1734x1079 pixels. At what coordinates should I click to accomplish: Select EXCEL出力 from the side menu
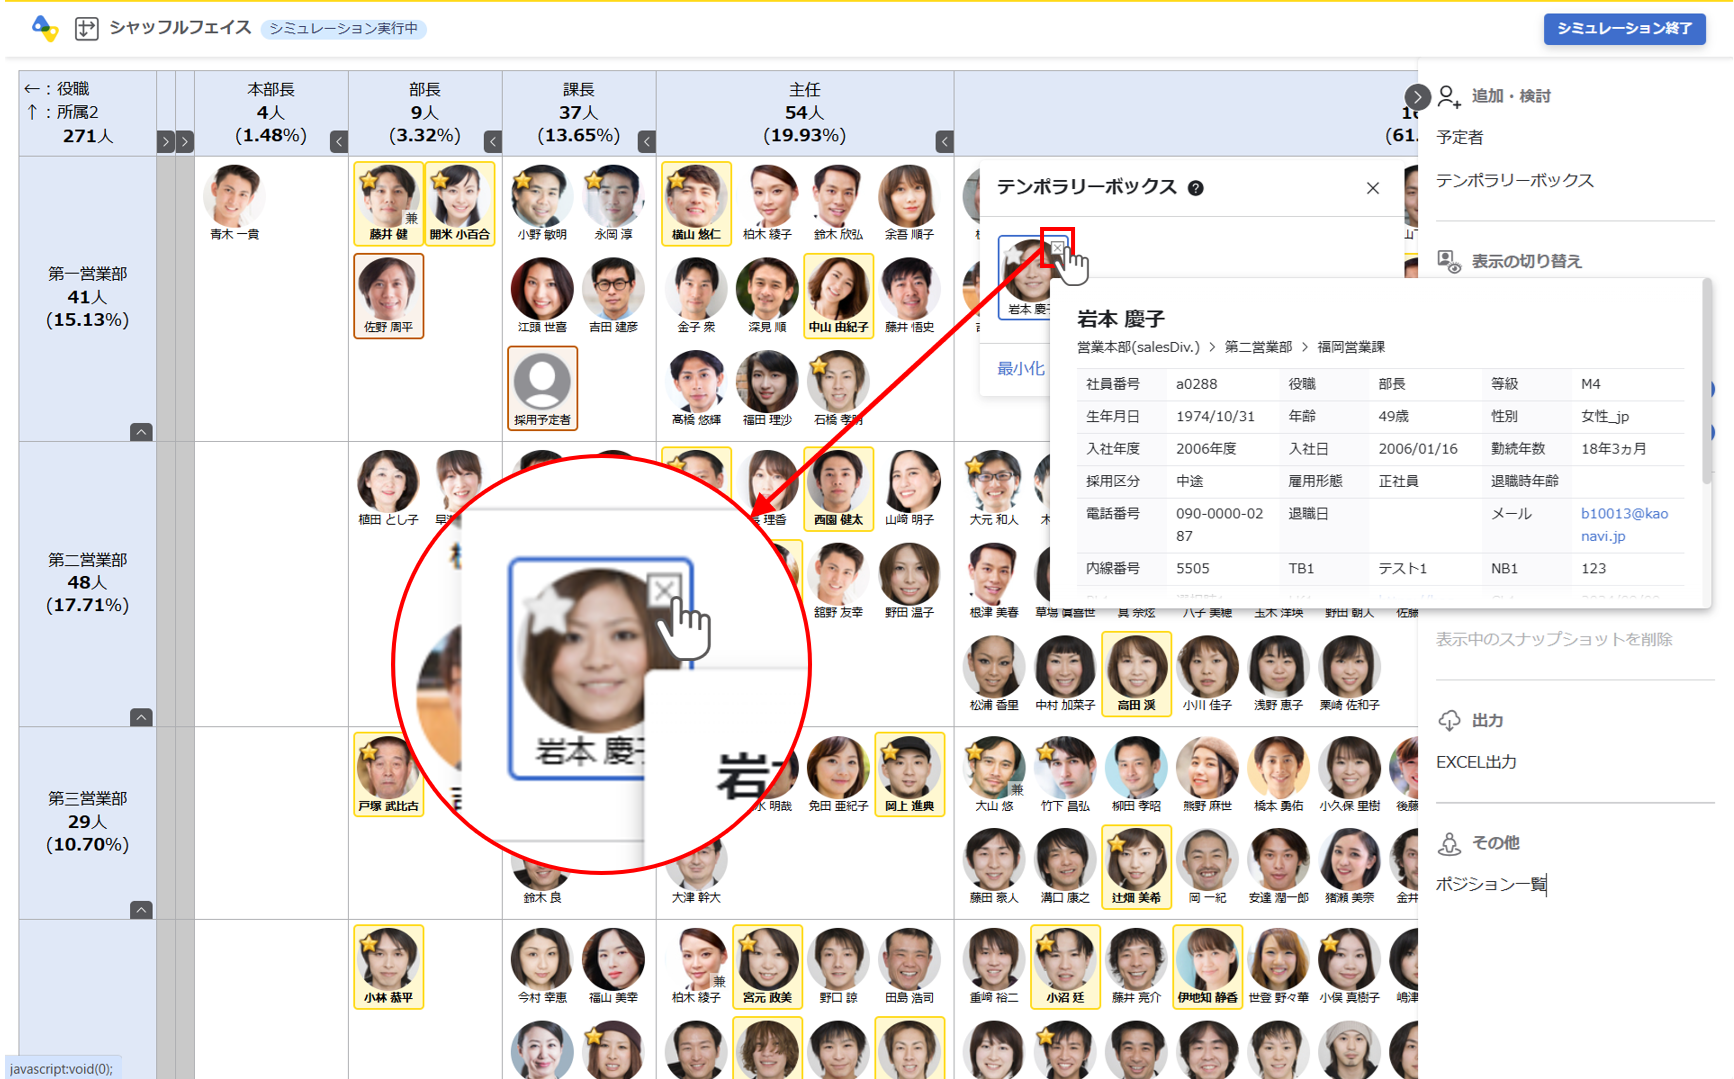tap(1476, 762)
